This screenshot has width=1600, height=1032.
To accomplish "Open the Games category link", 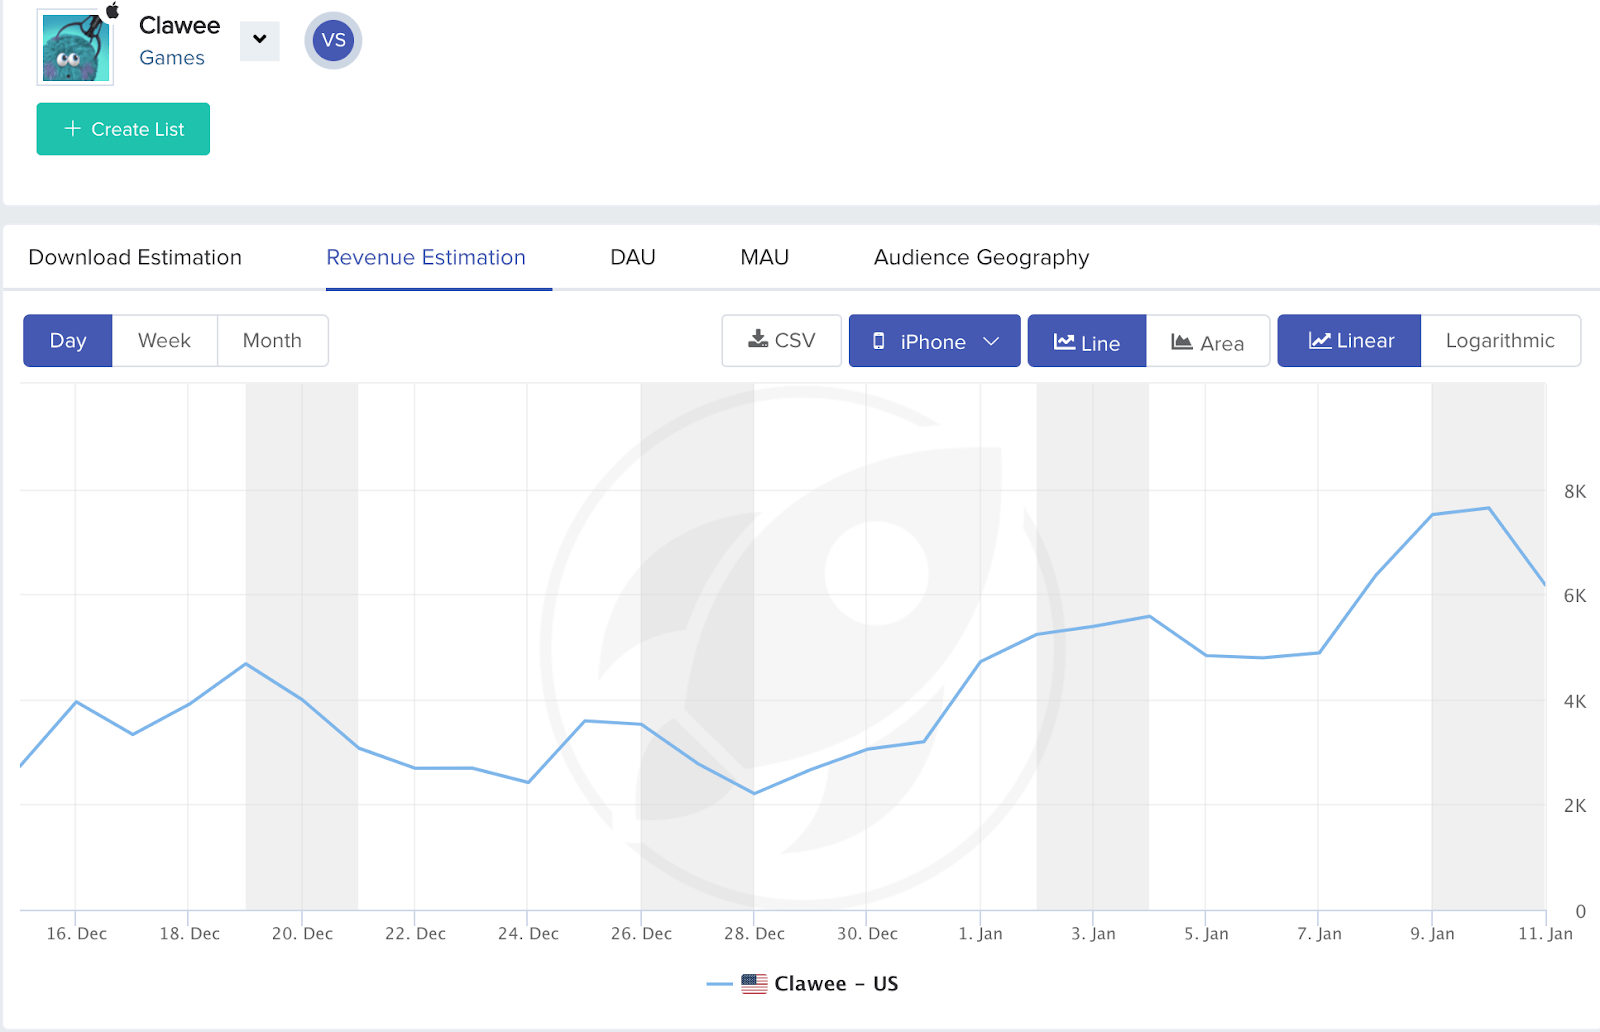I will click(x=172, y=58).
